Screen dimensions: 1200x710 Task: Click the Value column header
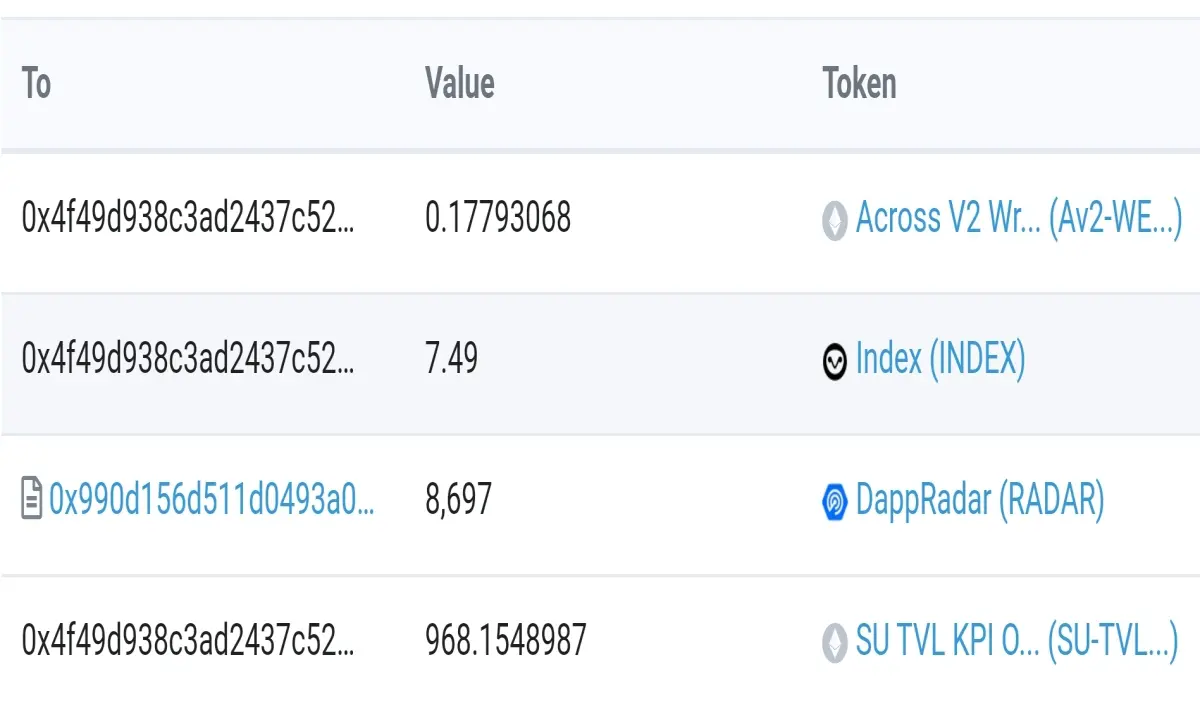[x=460, y=83]
